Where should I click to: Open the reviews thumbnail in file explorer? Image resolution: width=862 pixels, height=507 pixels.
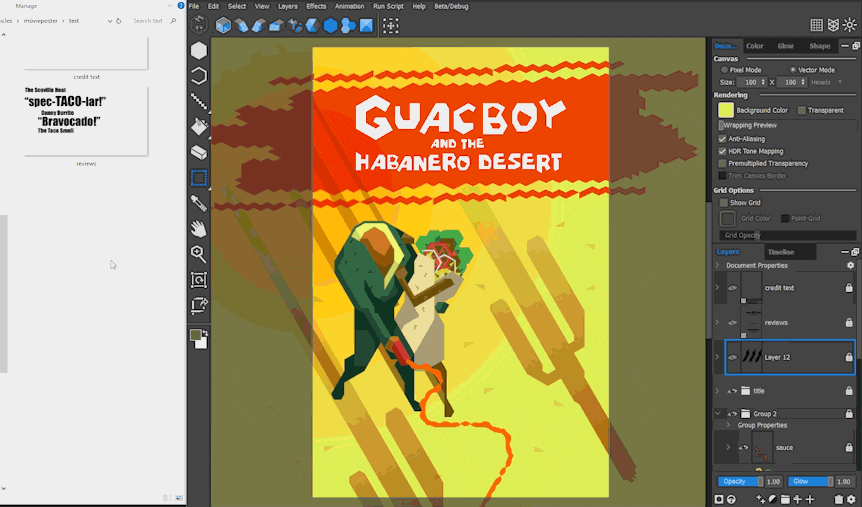click(87, 121)
